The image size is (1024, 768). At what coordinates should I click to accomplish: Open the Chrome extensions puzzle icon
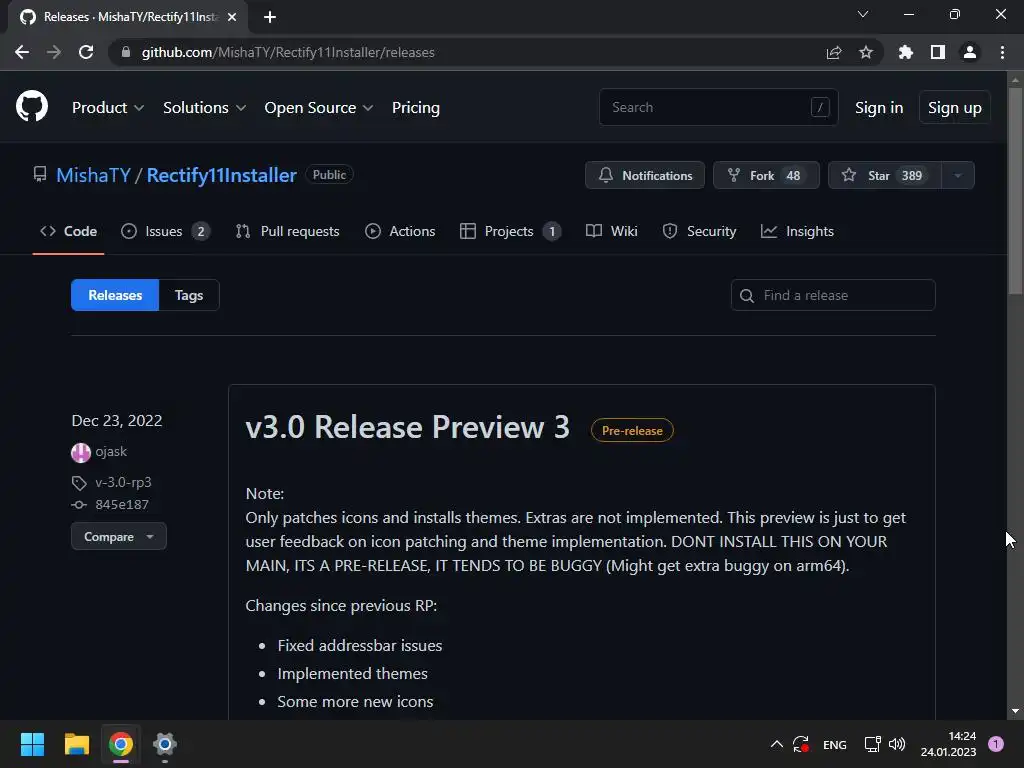tap(905, 52)
